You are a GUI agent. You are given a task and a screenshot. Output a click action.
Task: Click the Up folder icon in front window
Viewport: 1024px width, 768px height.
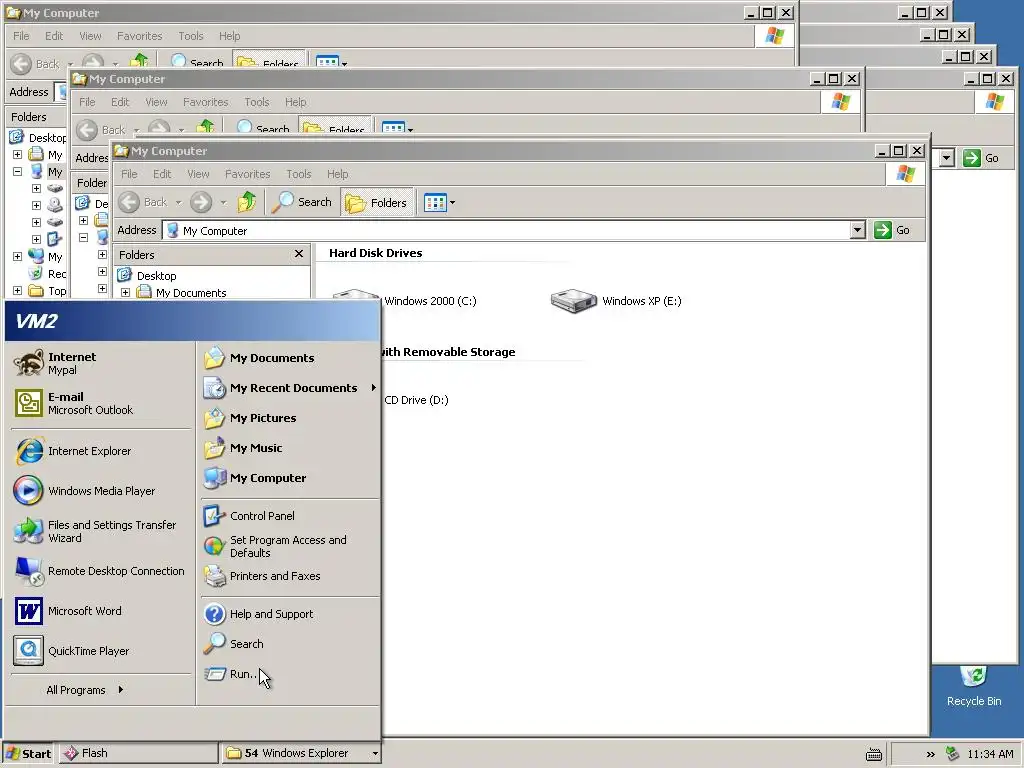pyautogui.click(x=247, y=202)
